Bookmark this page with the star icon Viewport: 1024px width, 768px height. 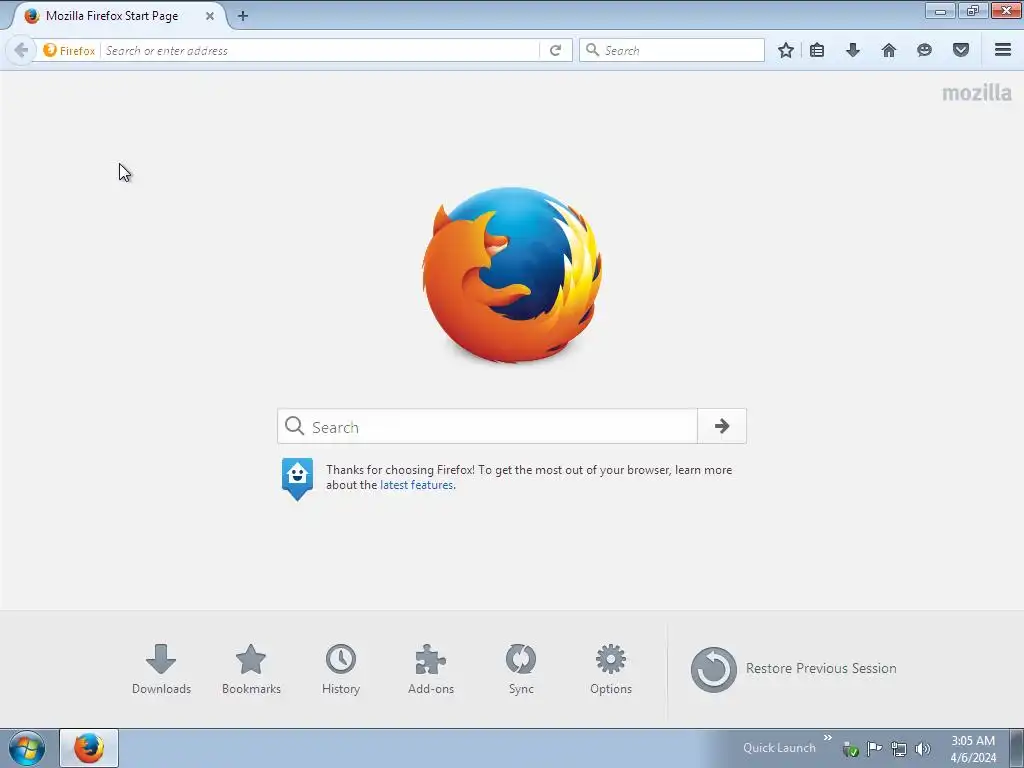tap(786, 50)
